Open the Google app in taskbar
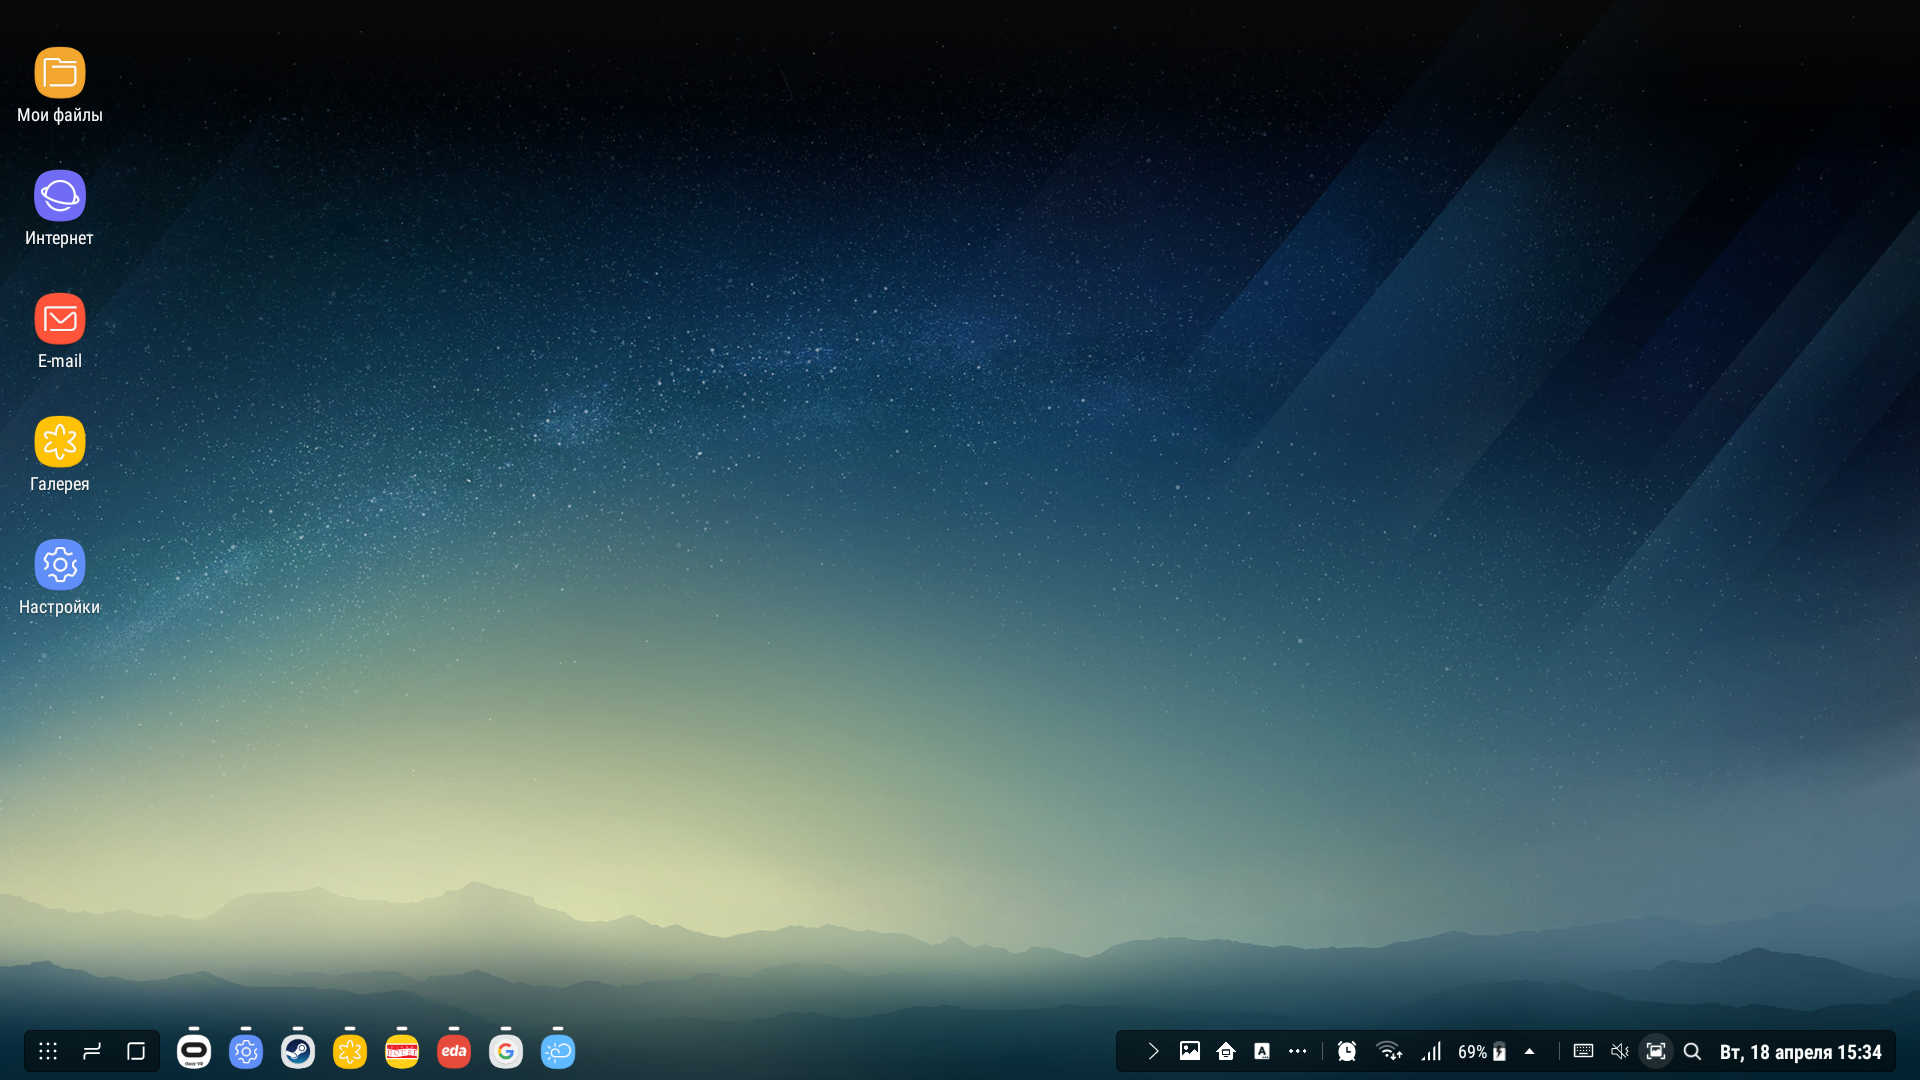The width and height of the screenshot is (1920, 1080). [506, 1051]
